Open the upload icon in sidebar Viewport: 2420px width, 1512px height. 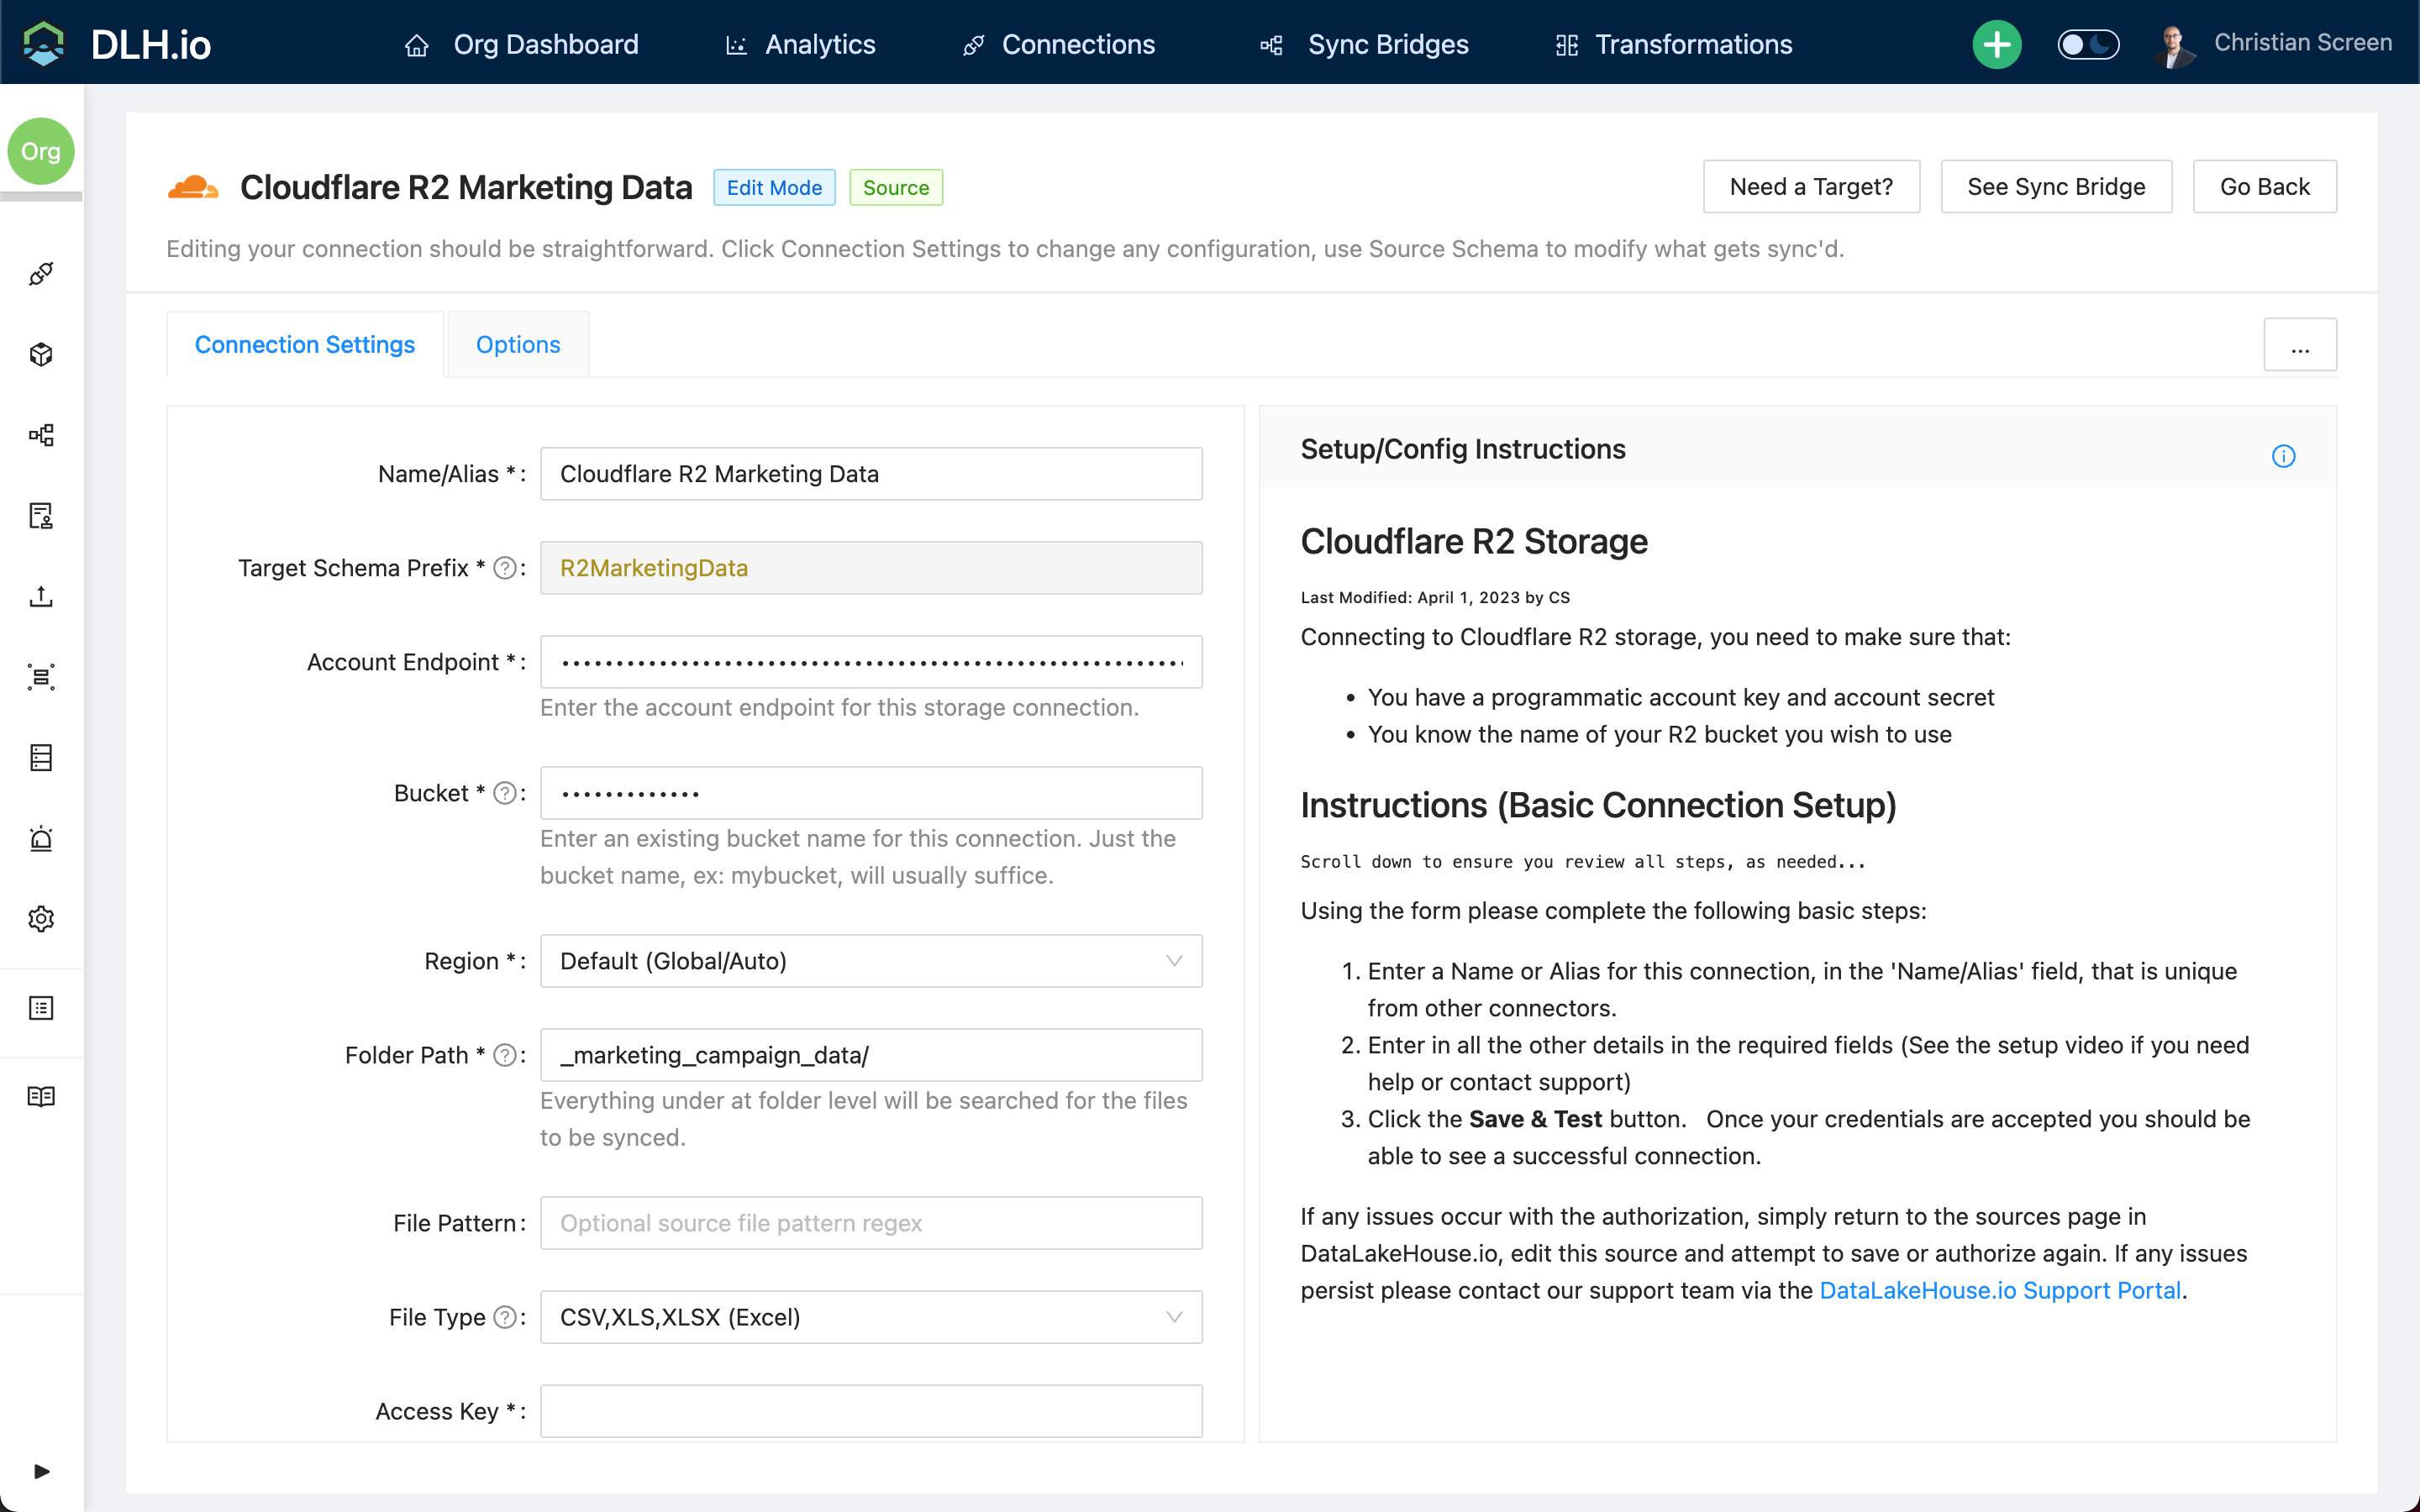pyautogui.click(x=41, y=597)
